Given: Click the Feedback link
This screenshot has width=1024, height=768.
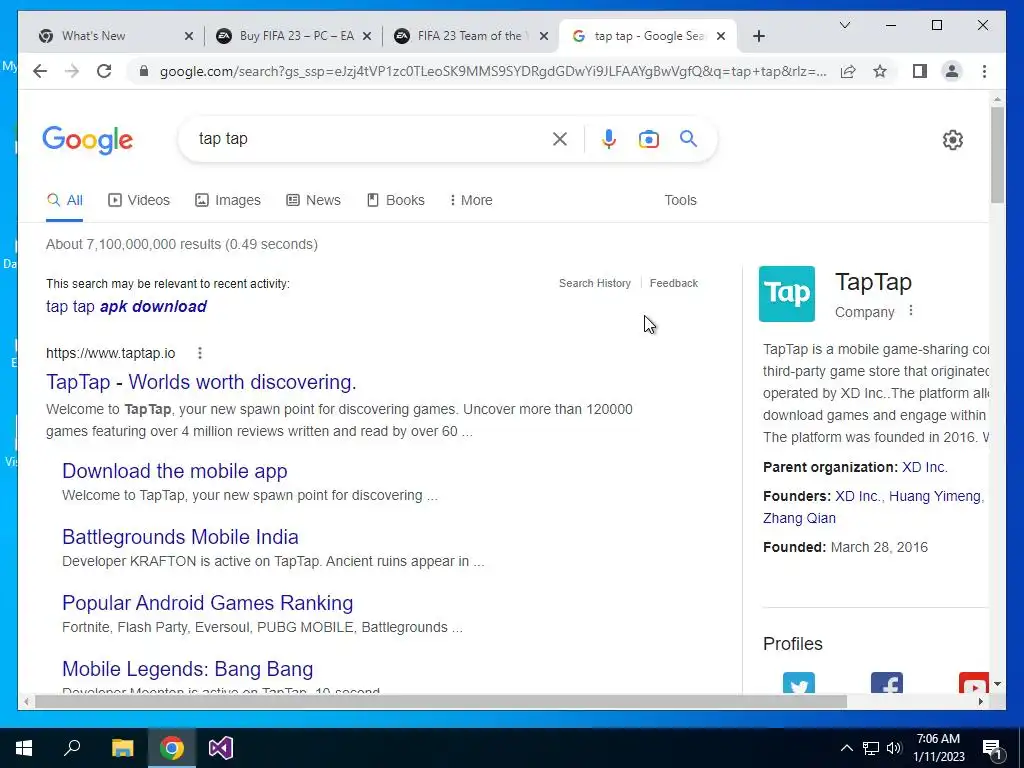Looking at the screenshot, I should coord(674,283).
